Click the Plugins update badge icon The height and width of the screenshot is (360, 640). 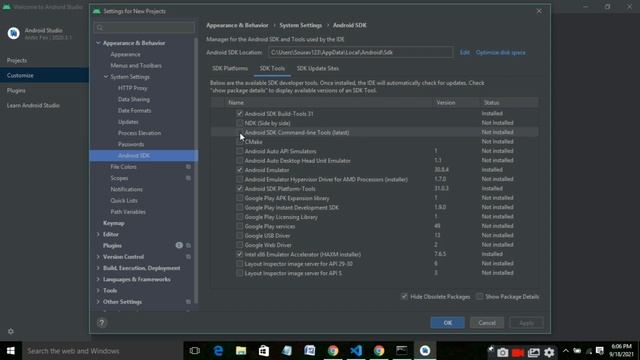tap(179, 245)
